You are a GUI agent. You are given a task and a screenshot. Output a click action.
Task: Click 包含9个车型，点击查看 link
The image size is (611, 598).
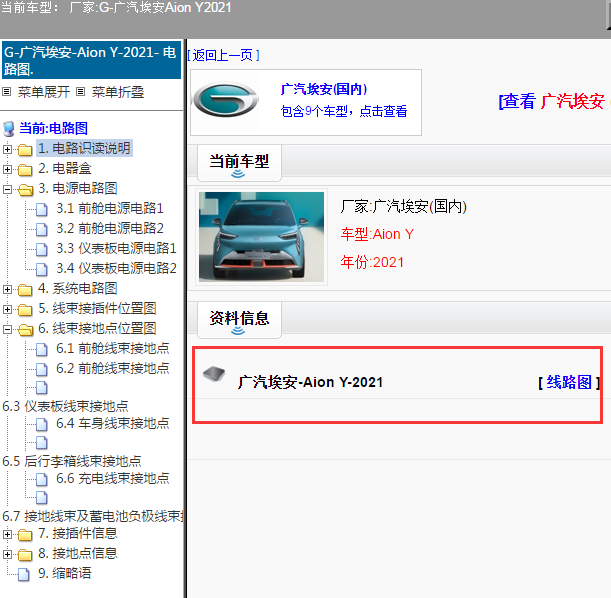click(344, 111)
